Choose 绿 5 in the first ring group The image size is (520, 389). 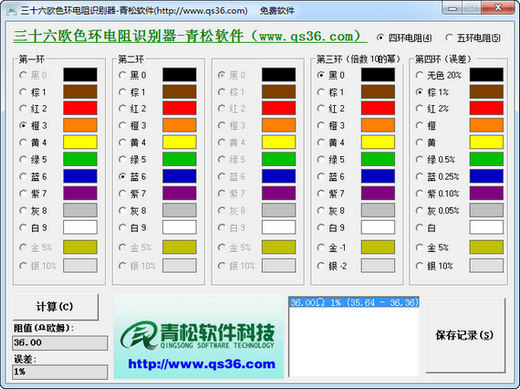(x=33, y=160)
